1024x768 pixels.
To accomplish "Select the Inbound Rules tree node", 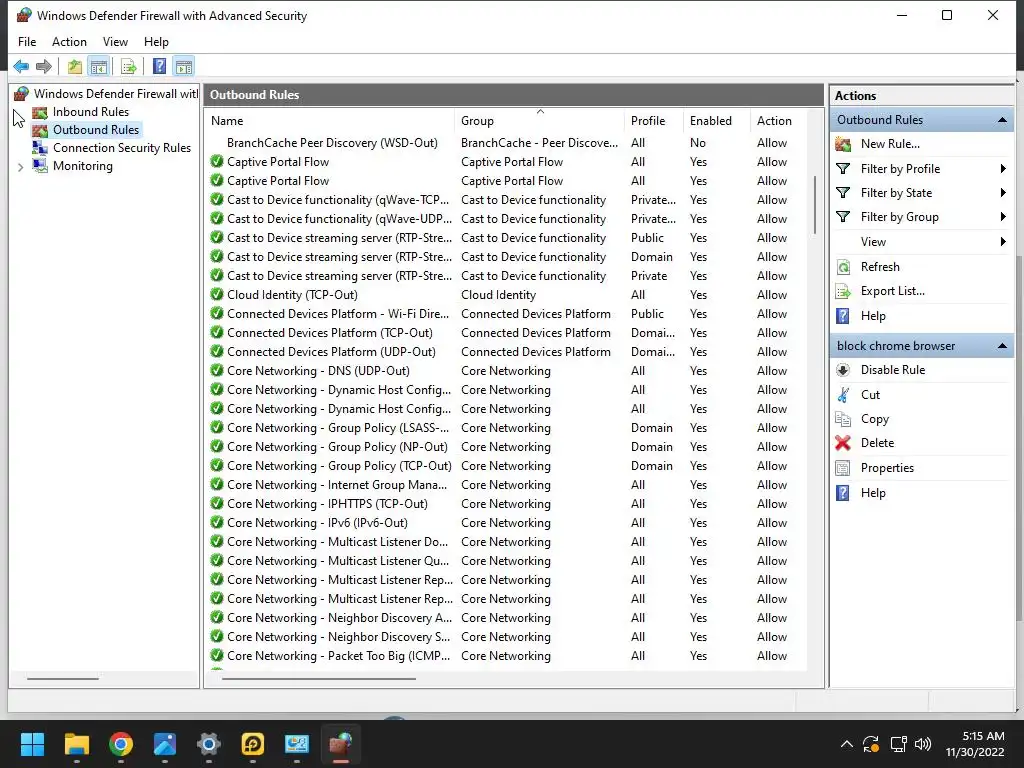I will click(x=91, y=112).
